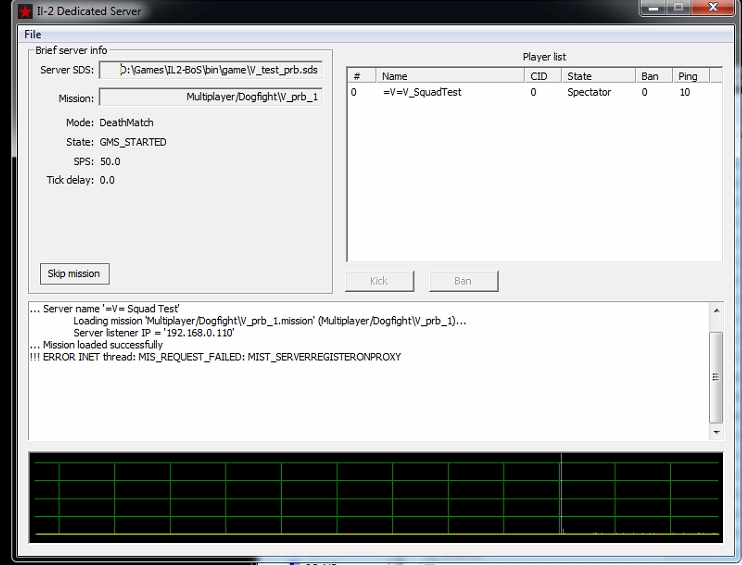Click the log scrollbar thumb
The image size is (742, 565).
click(716, 377)
